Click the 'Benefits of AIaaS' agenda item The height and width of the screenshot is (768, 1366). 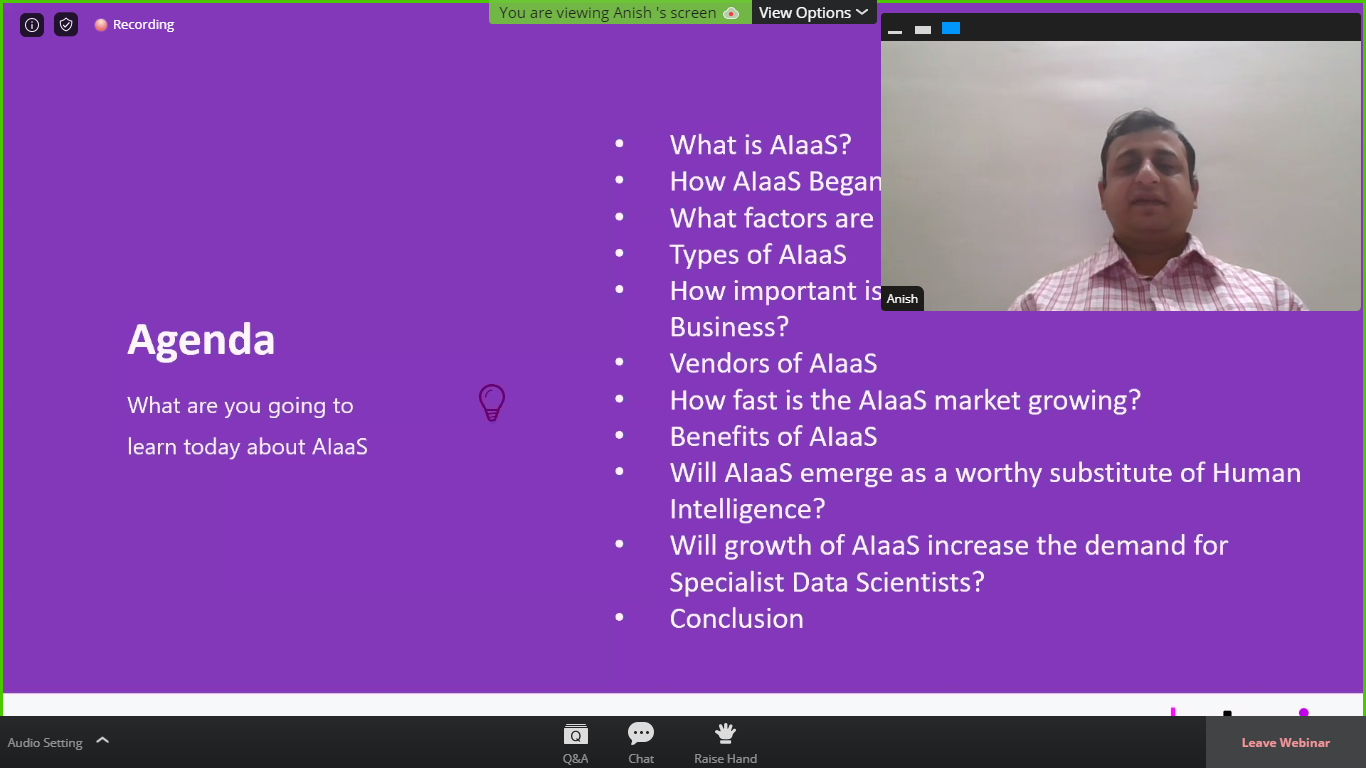(x=773, y=437)
